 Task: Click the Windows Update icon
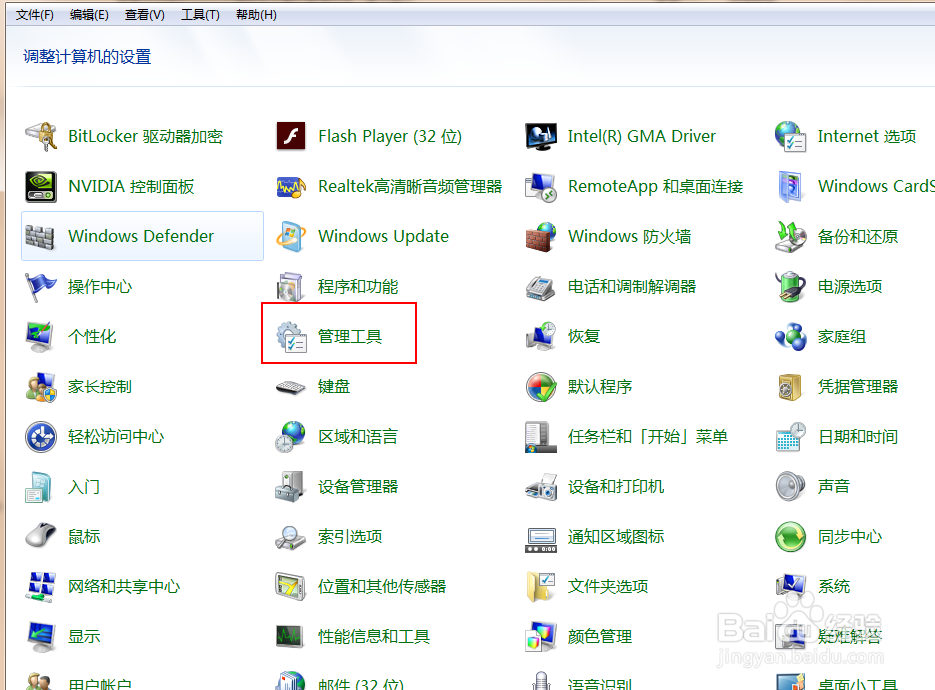291,237
